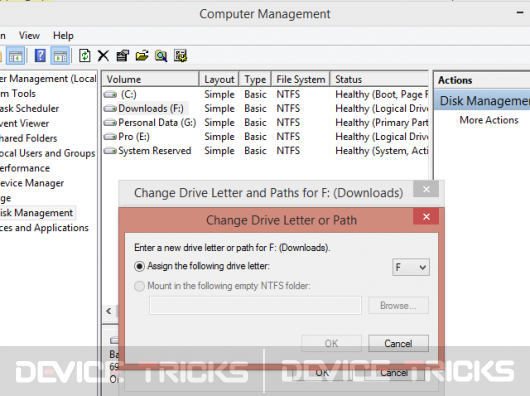Click Healthy (Primary Part status cell
530x396 pixels.
coord(382,122)
